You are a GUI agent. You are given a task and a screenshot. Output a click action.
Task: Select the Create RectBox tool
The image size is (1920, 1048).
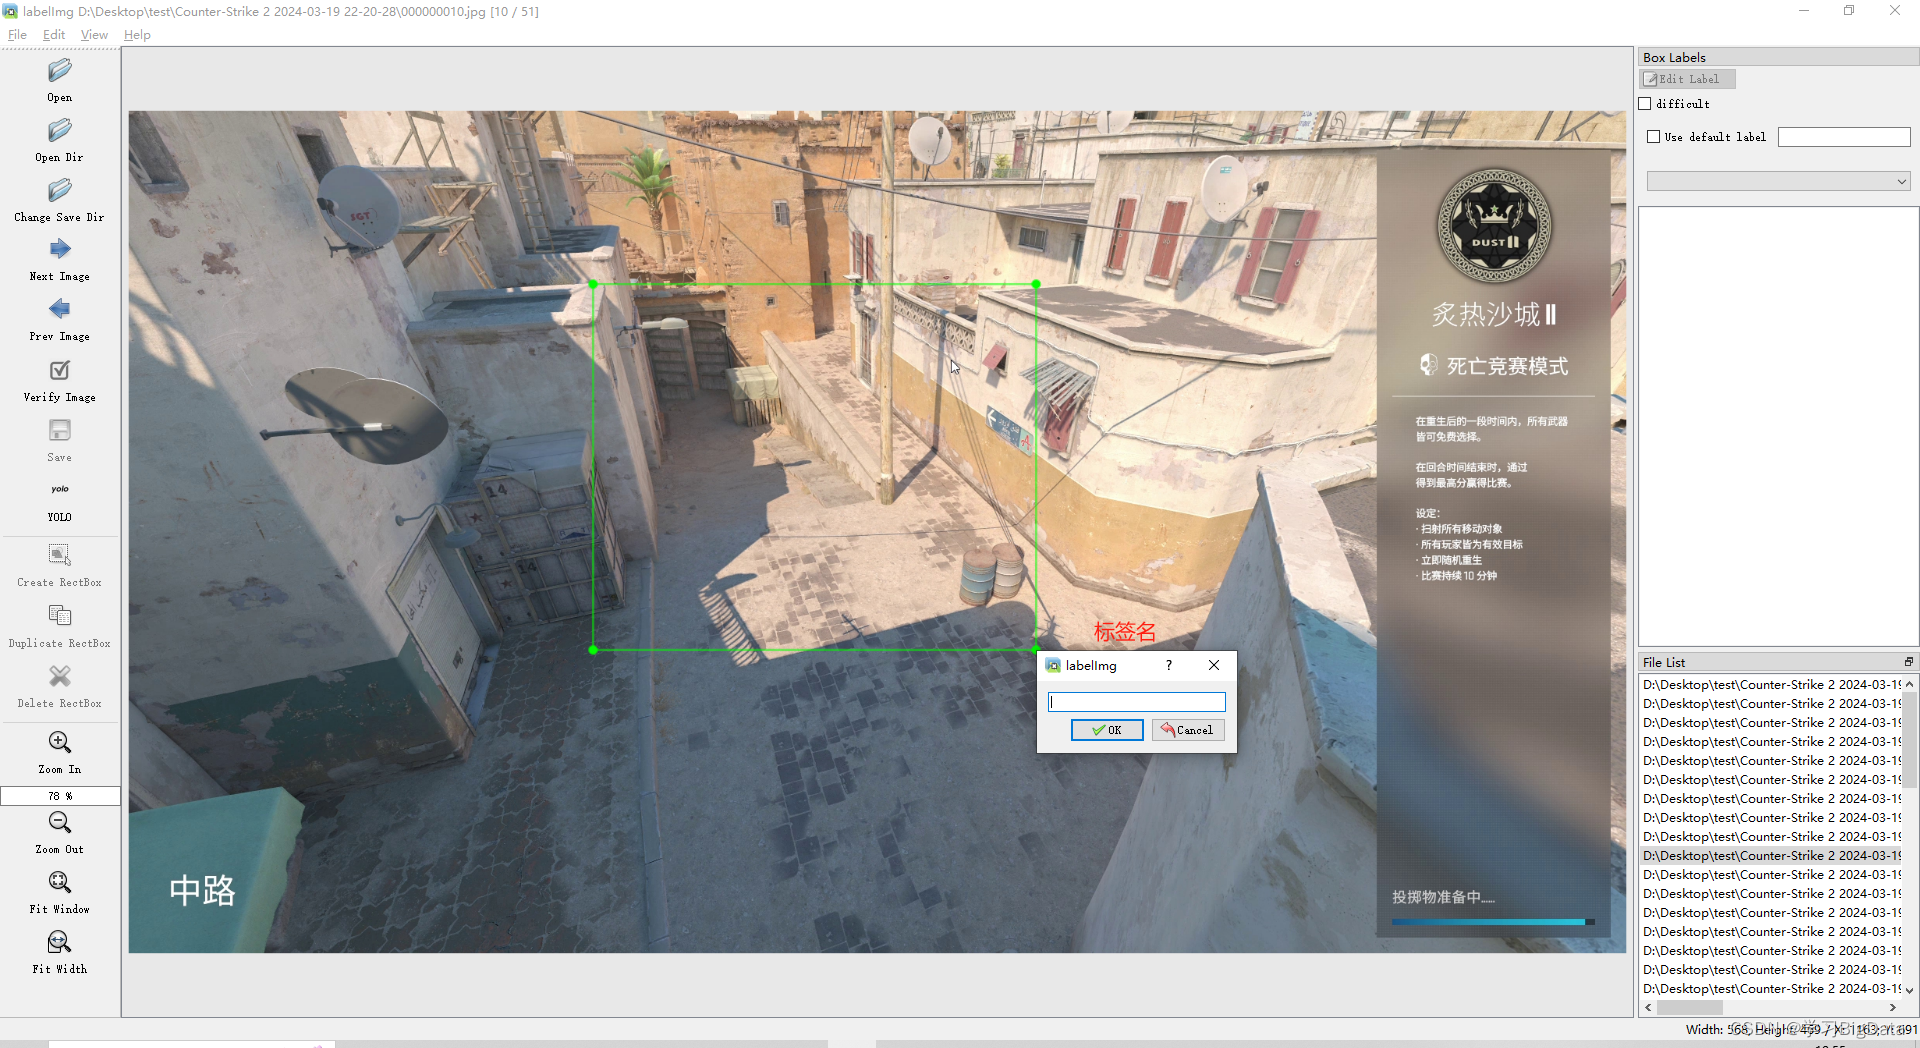60,555
